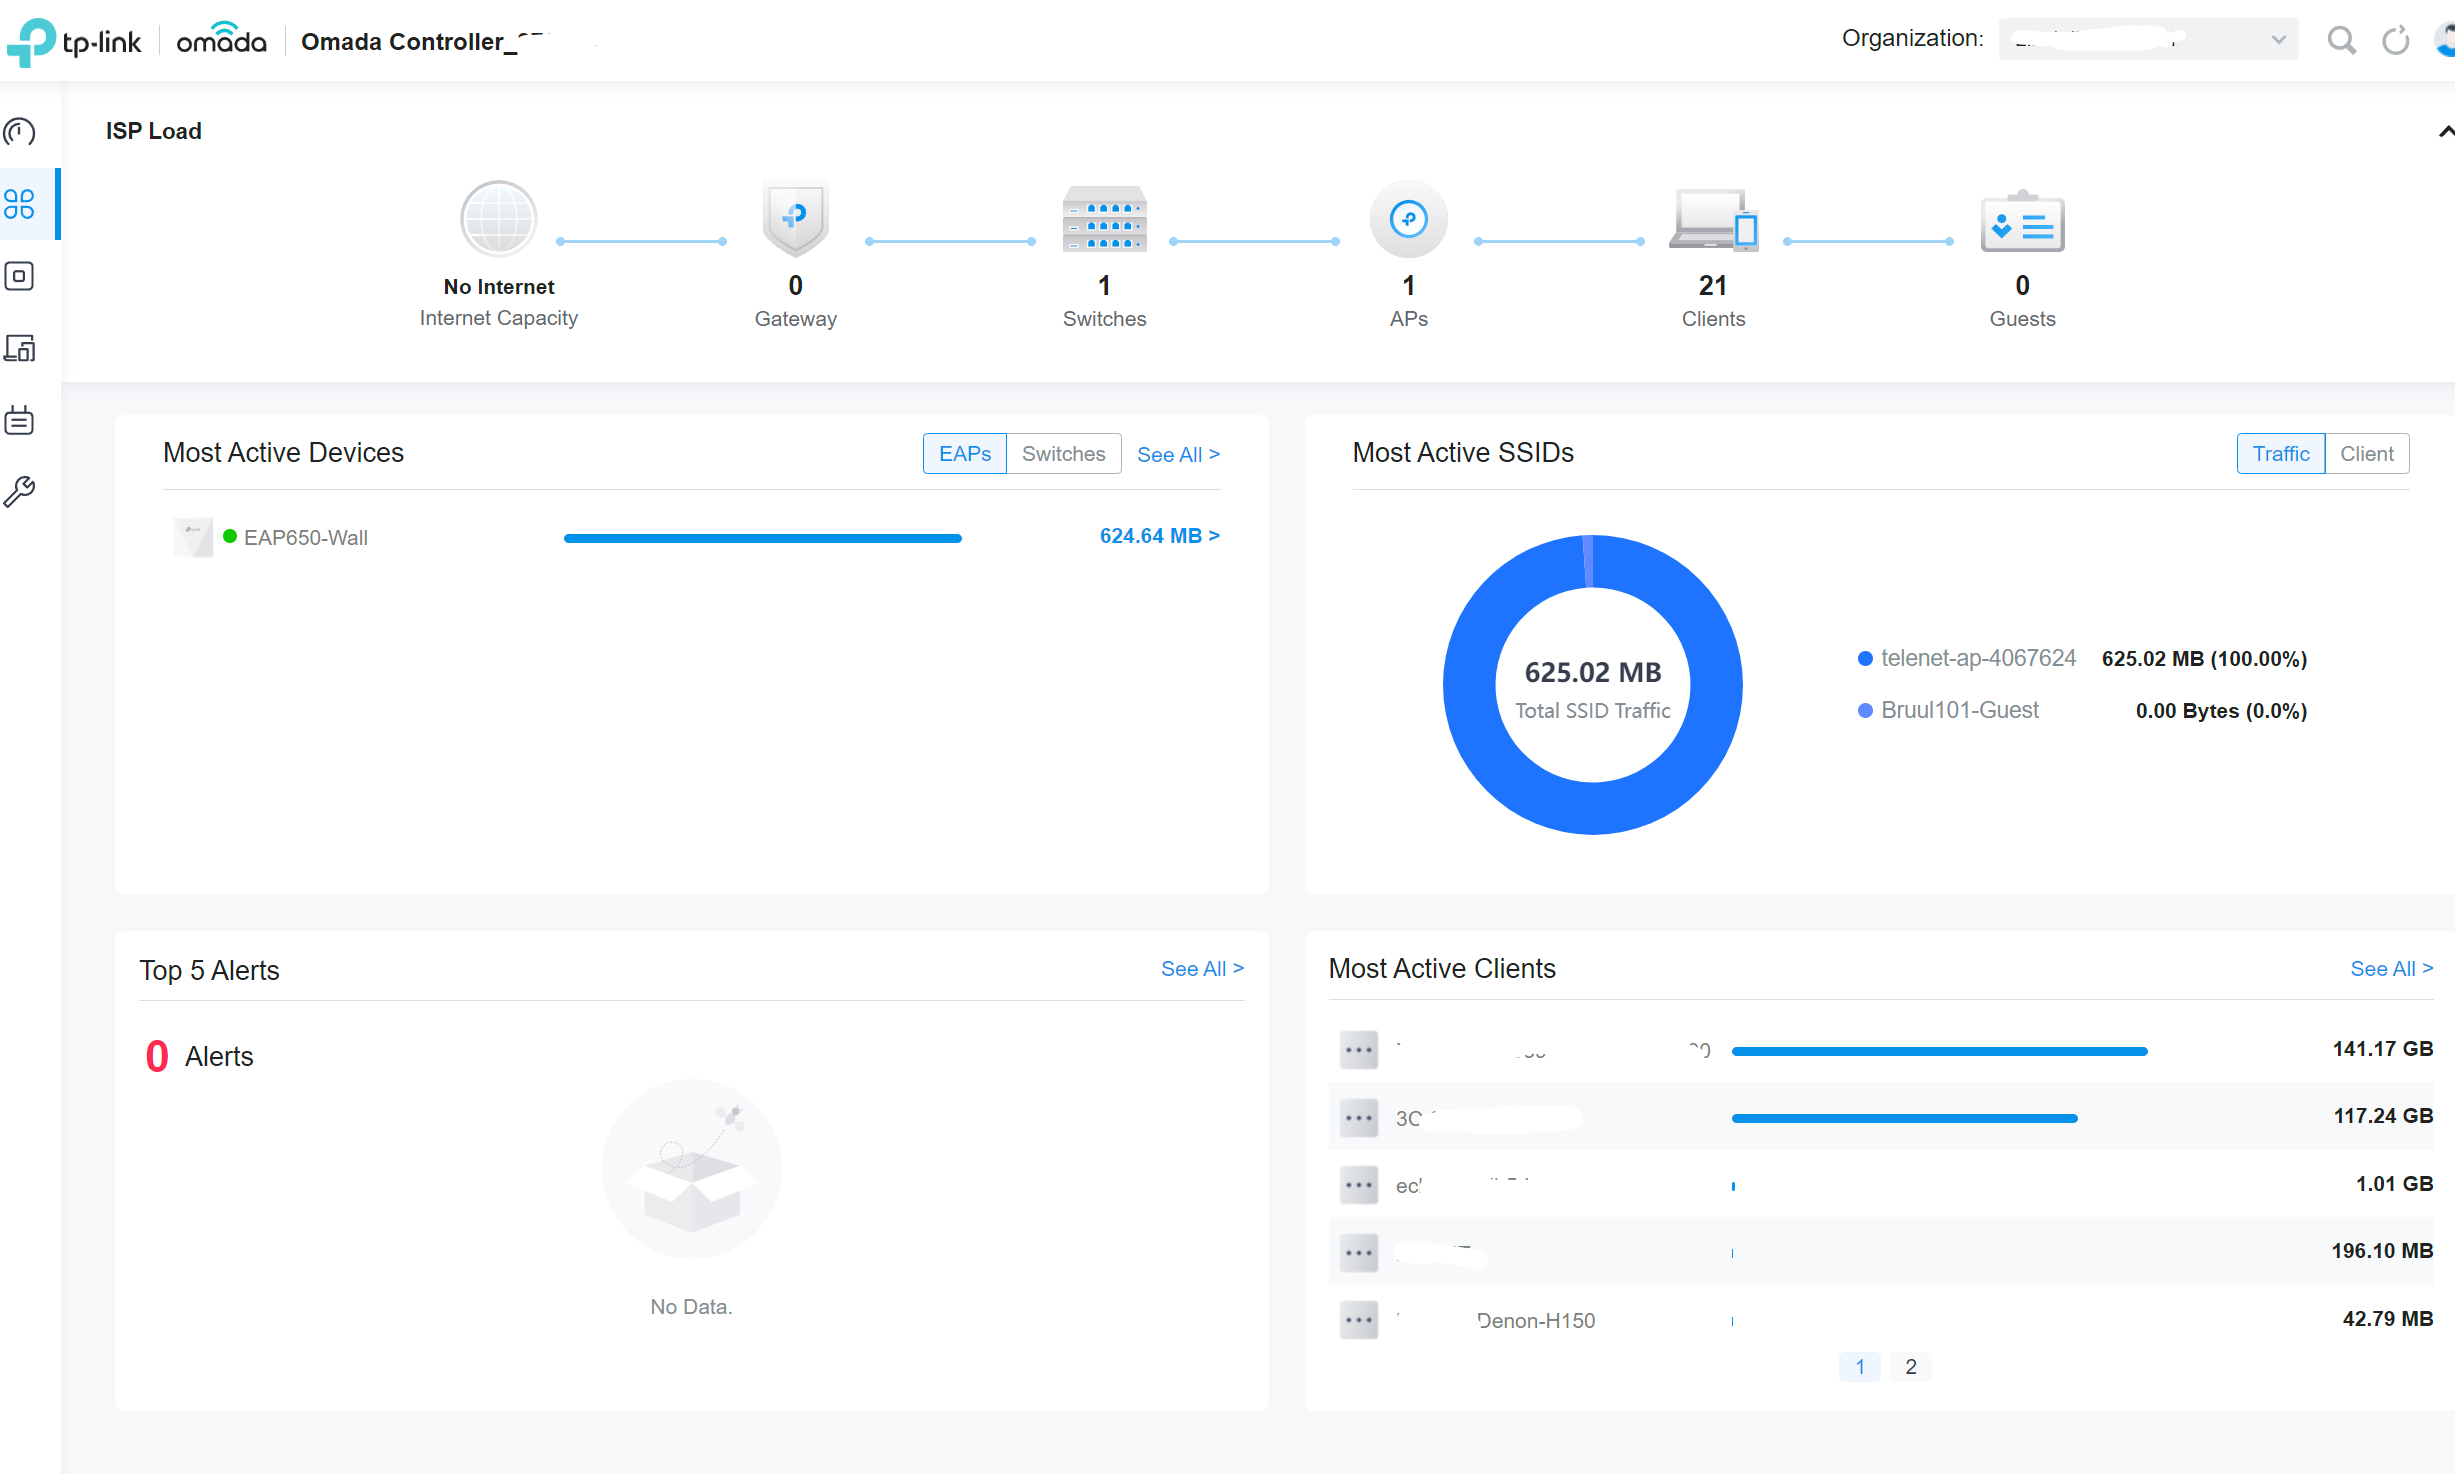Click the 1 APs count
Screen dimensions: 2455x1474
(1408, 286)
